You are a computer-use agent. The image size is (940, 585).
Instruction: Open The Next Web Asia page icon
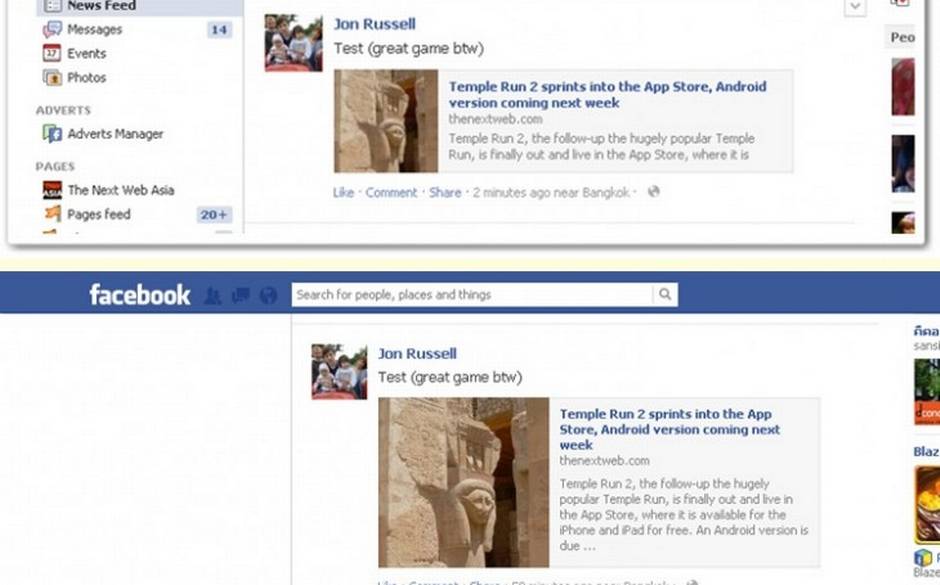point(52,190)
